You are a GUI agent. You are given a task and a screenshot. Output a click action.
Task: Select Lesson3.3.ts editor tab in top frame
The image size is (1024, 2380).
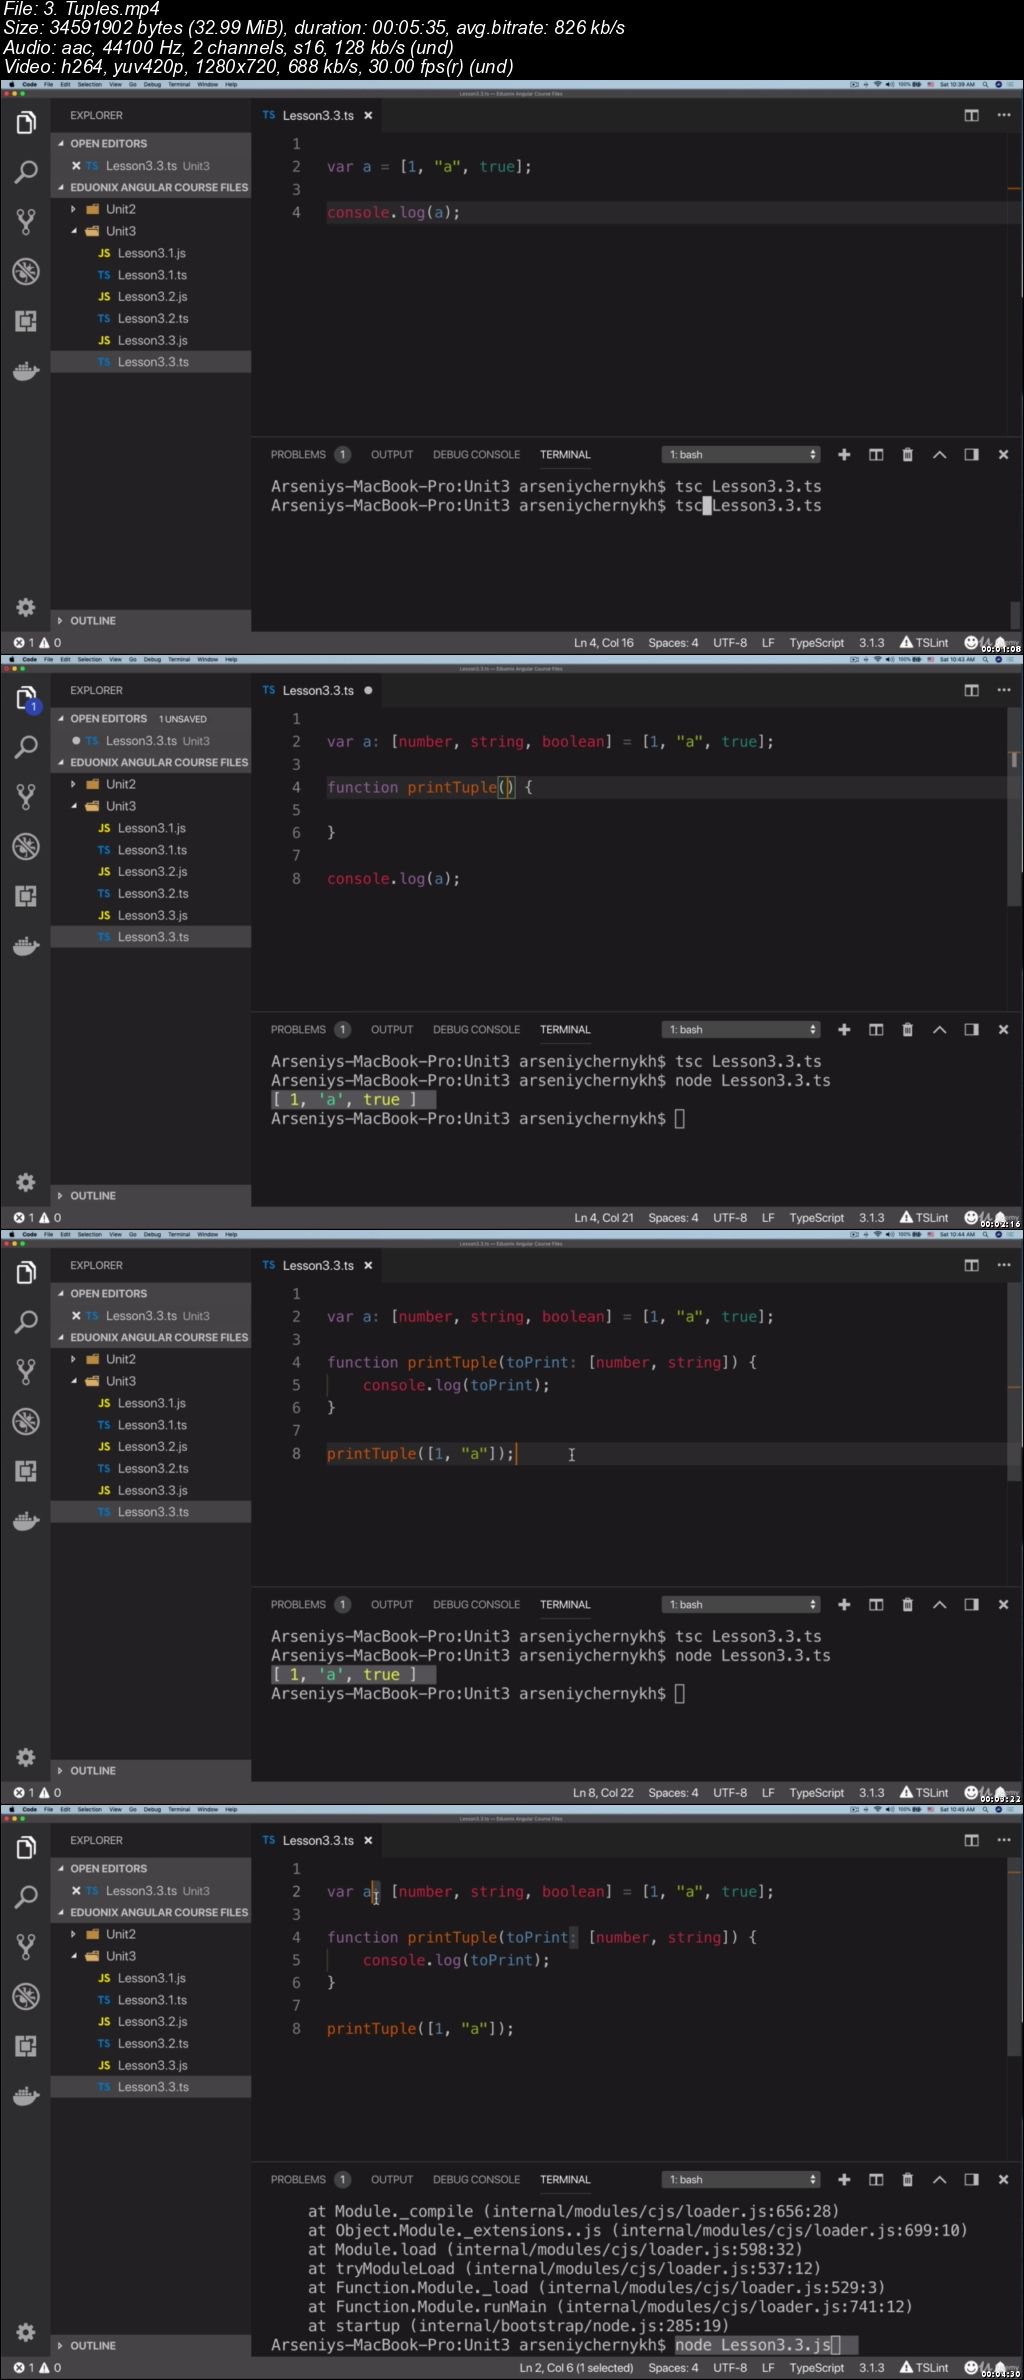pos(317,115)
